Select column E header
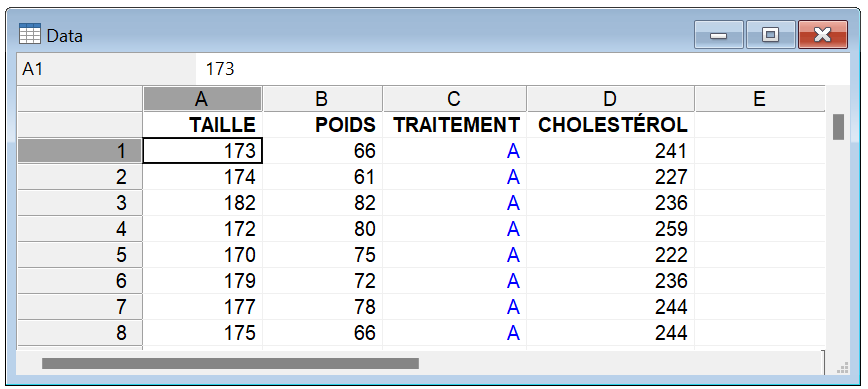Screen dimensions: 868x389 pyautogui.click(x=760, y=98)
